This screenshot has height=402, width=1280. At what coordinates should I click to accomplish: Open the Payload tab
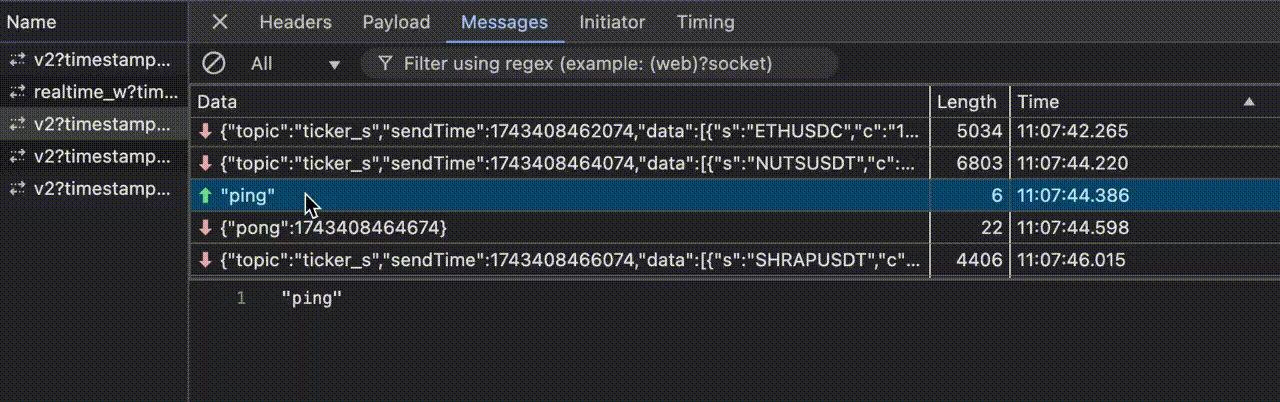396,22
